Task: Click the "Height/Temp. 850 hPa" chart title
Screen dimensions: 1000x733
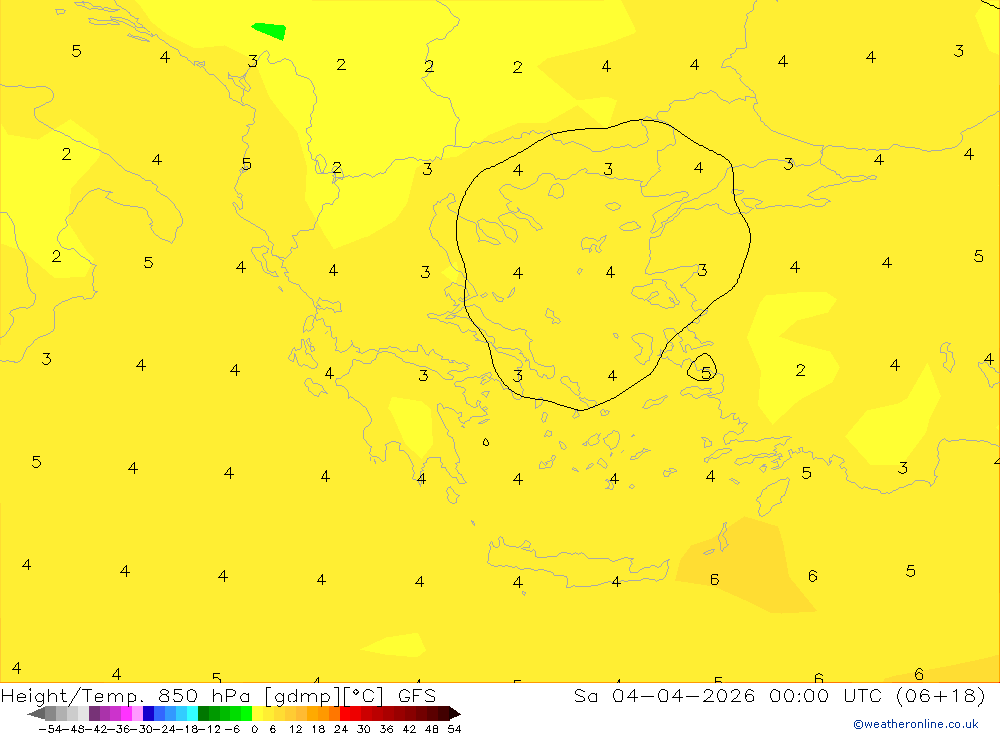Action: coord(126,696)
